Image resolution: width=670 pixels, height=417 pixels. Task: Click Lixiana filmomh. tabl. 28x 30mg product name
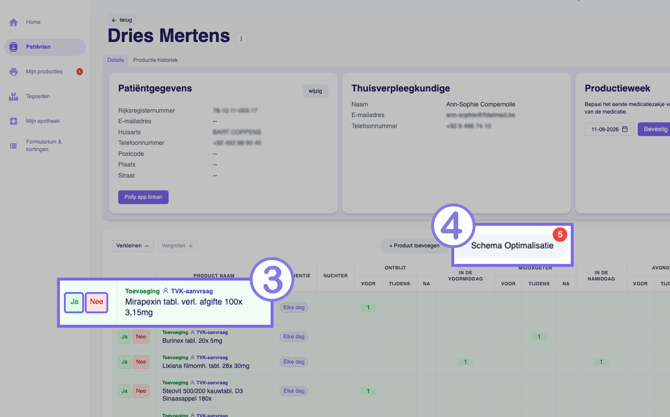tap(206, 366)
